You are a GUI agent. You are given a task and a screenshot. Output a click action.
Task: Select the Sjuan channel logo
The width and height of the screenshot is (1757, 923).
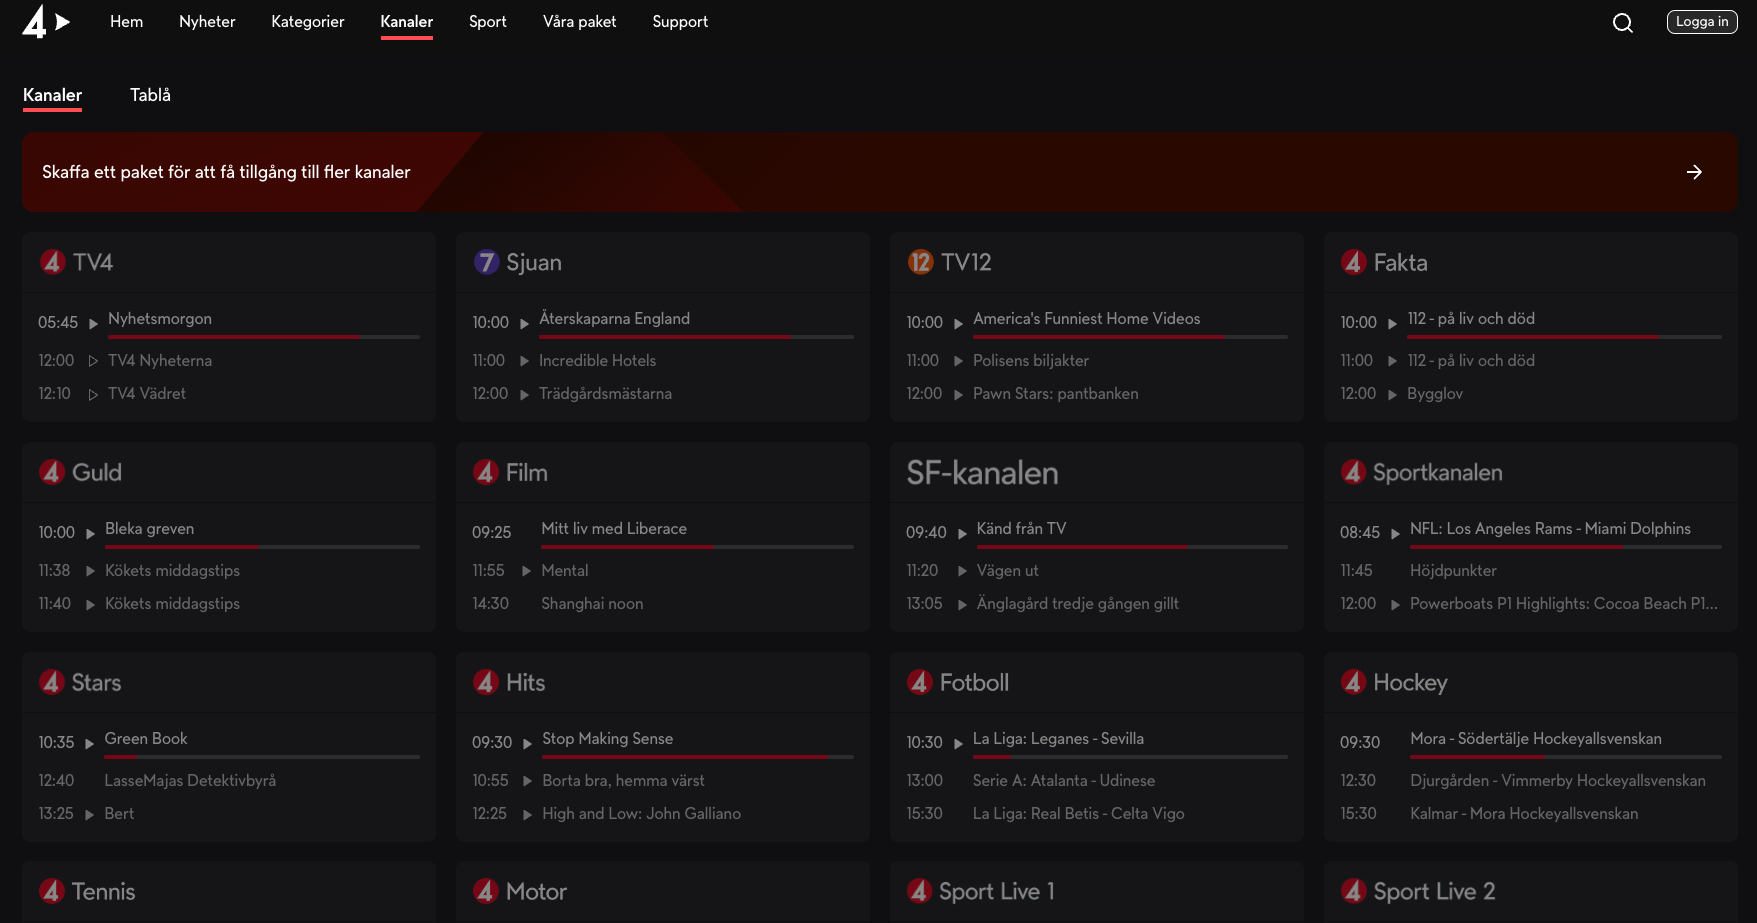[487, 262]
